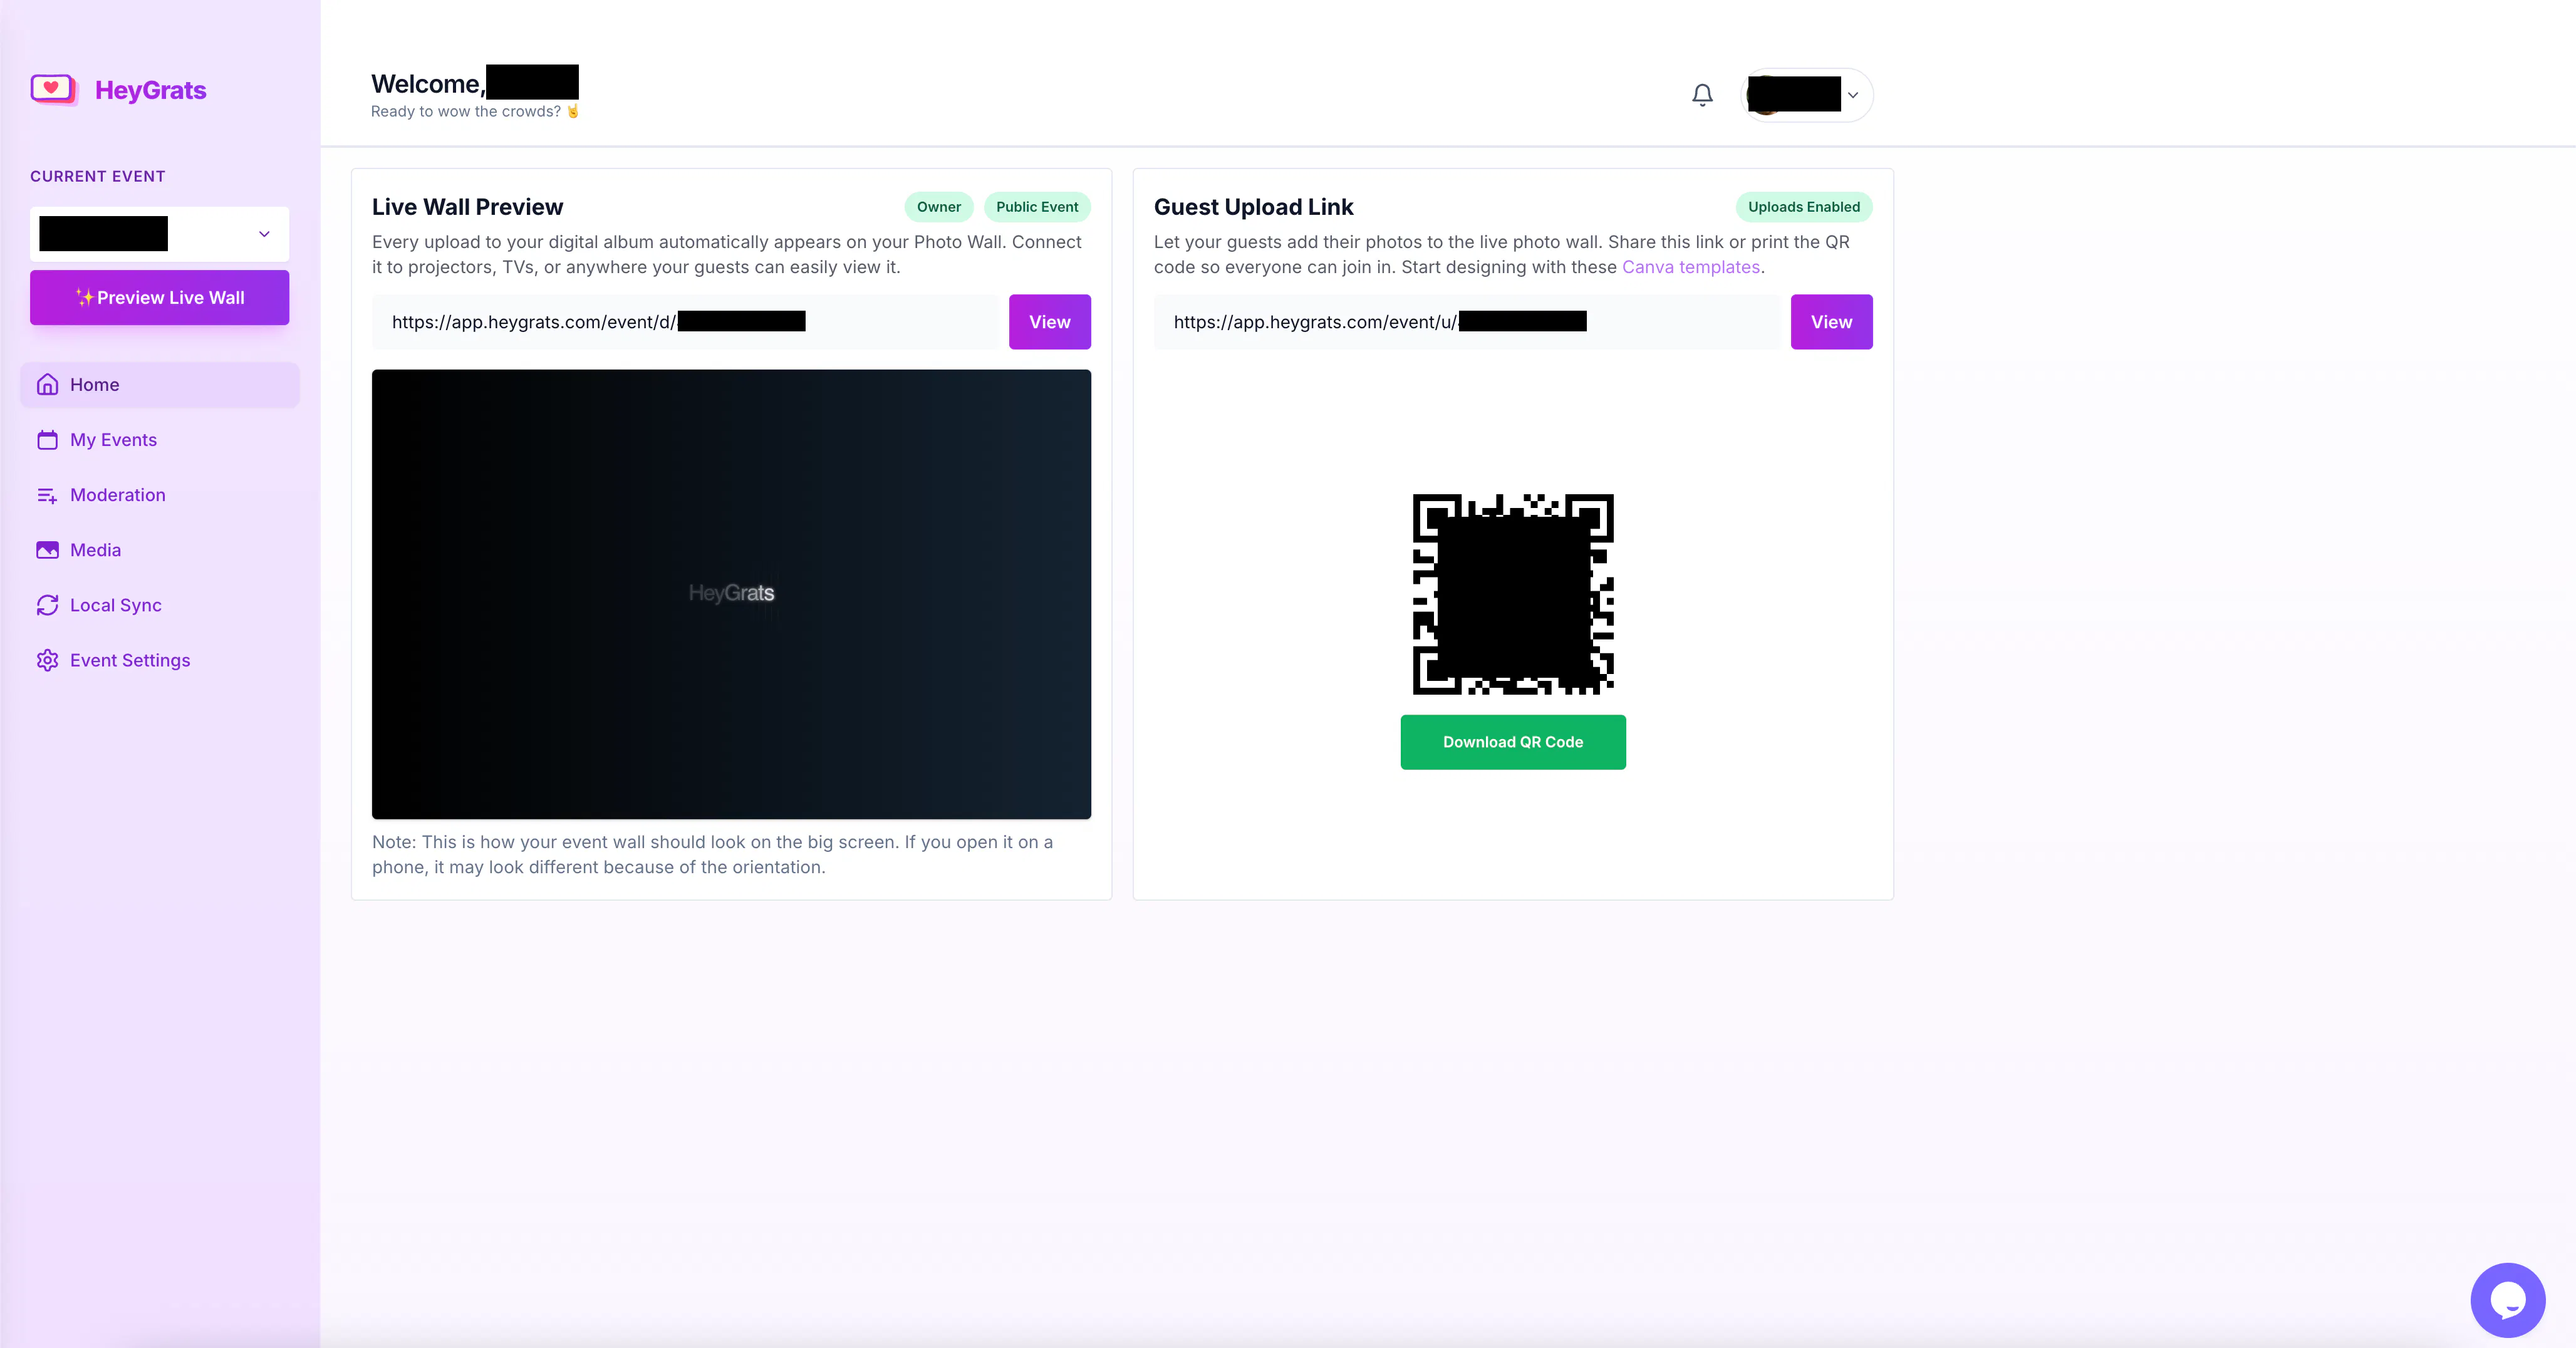Image resolution: width=2576 pixels, height=1348 pixels.
Task: Select the live wall URL field
Action: [x=684, y=321]
